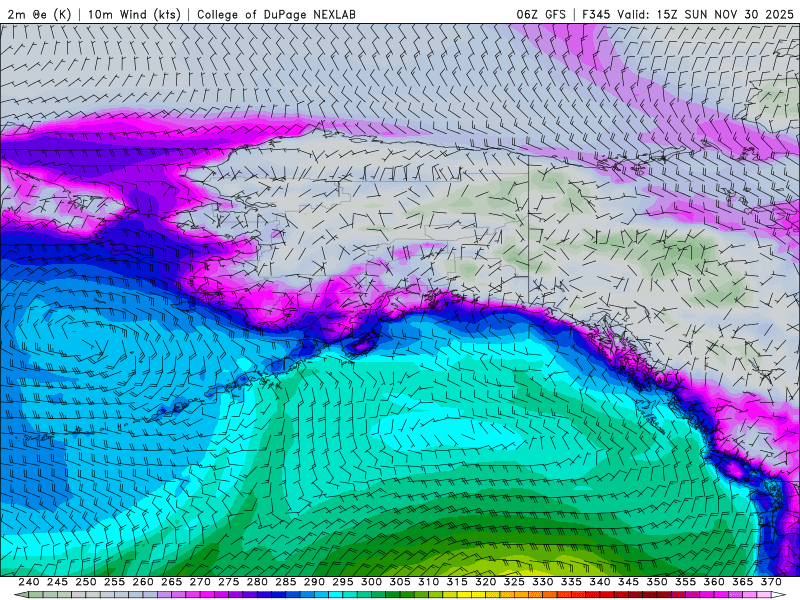
Task: Click the 250 value on the color scale
Action: coord(86,582)
